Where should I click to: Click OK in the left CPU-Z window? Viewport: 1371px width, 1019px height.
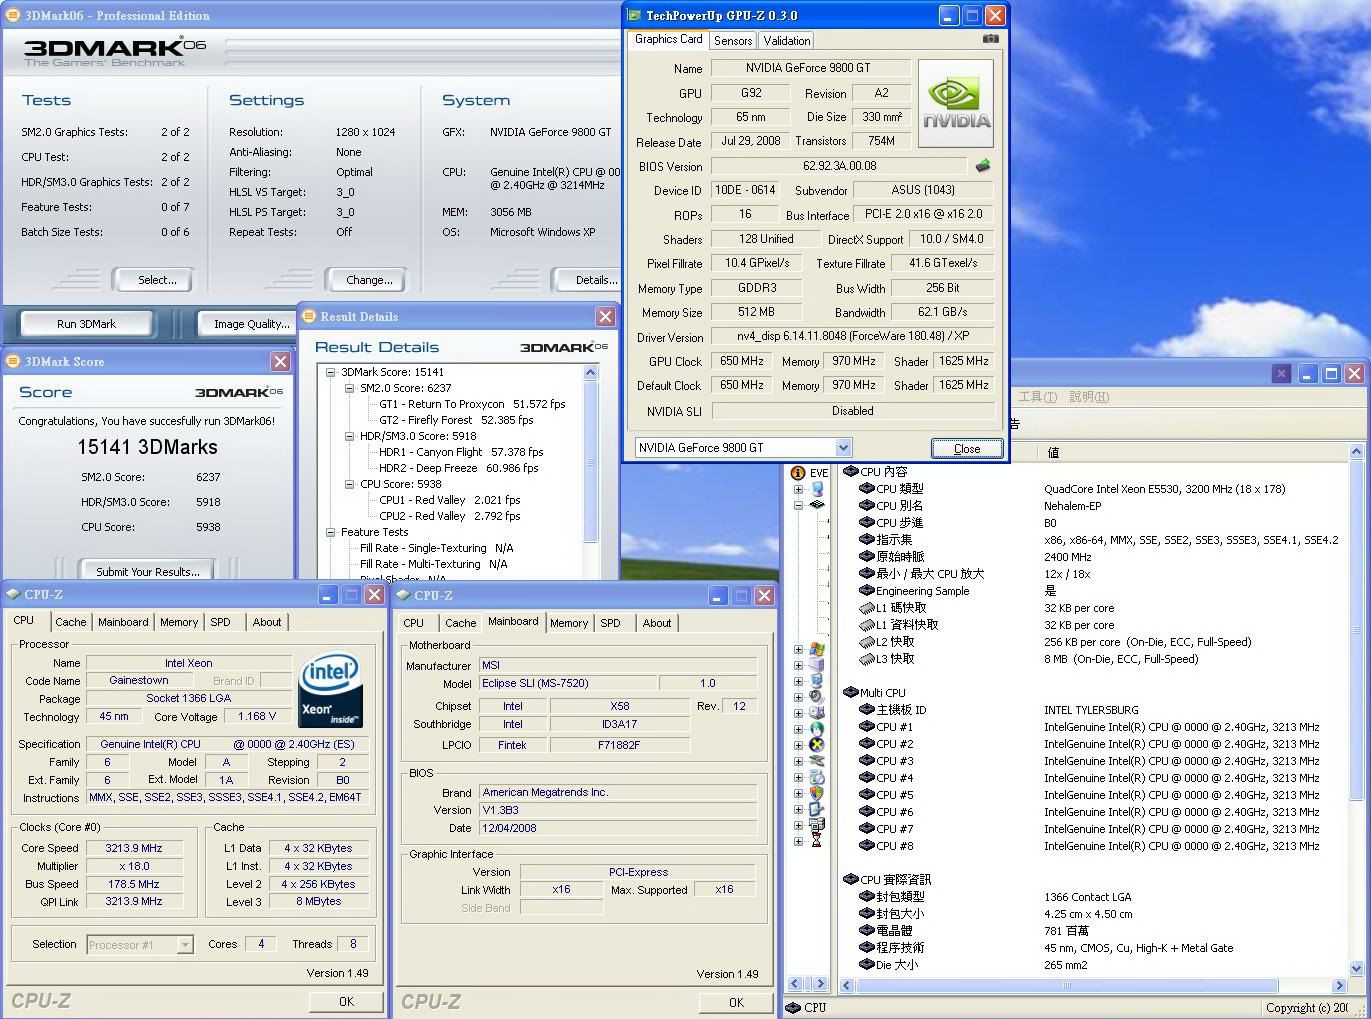[346, 1001]
